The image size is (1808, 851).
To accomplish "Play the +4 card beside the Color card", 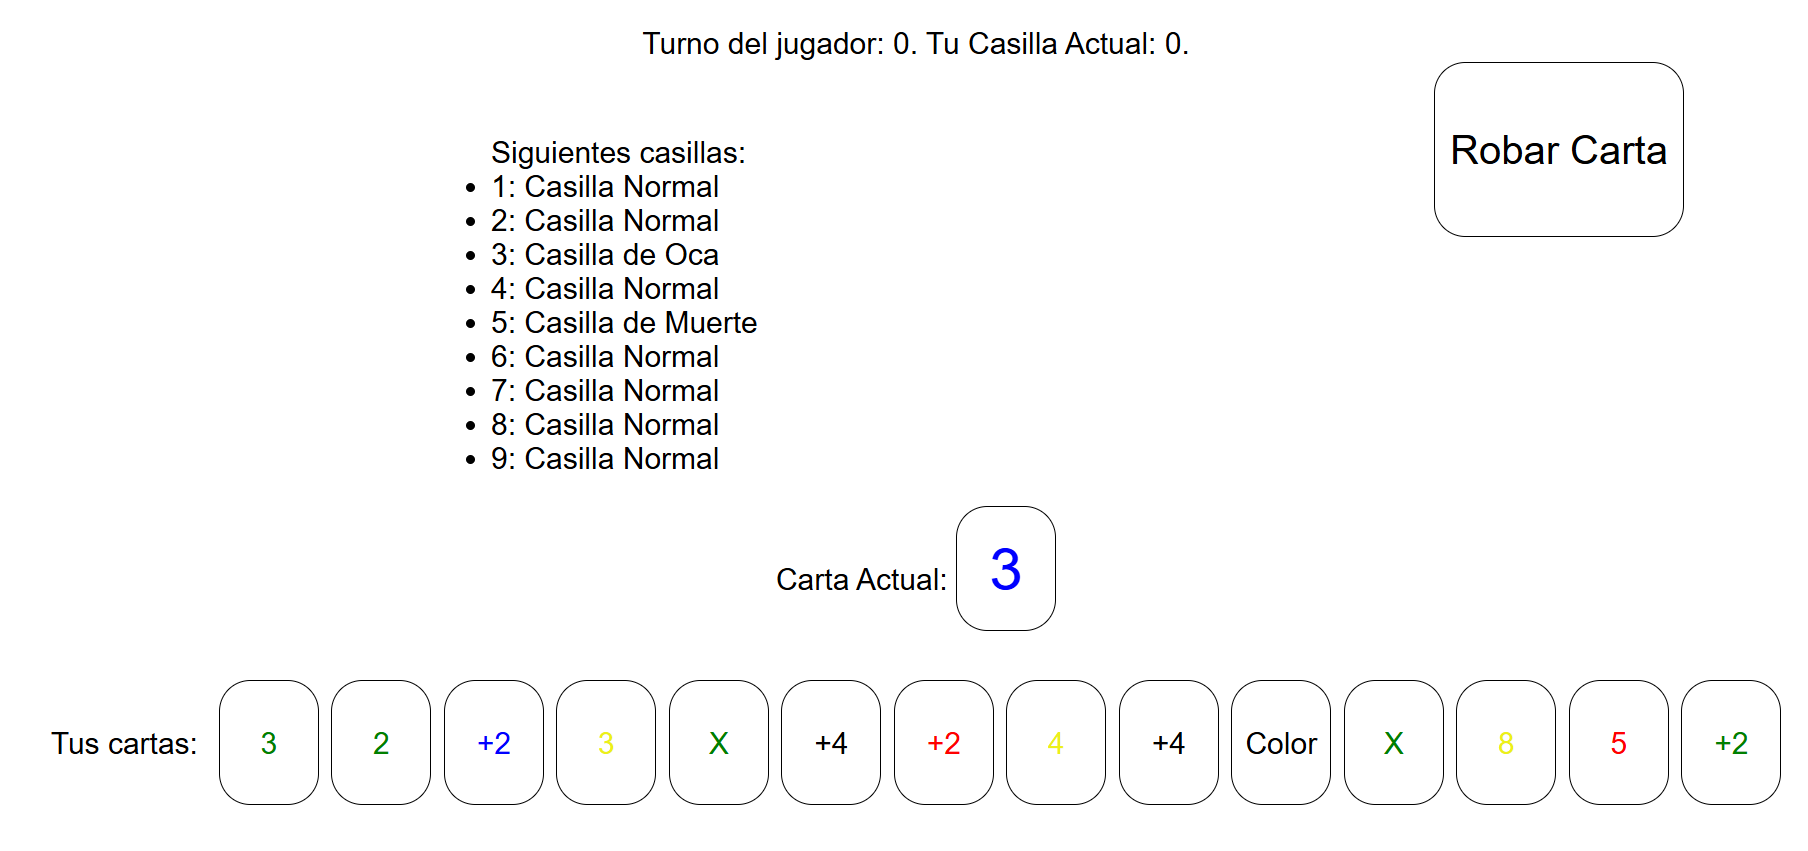I will click(x=1169, y=743).
